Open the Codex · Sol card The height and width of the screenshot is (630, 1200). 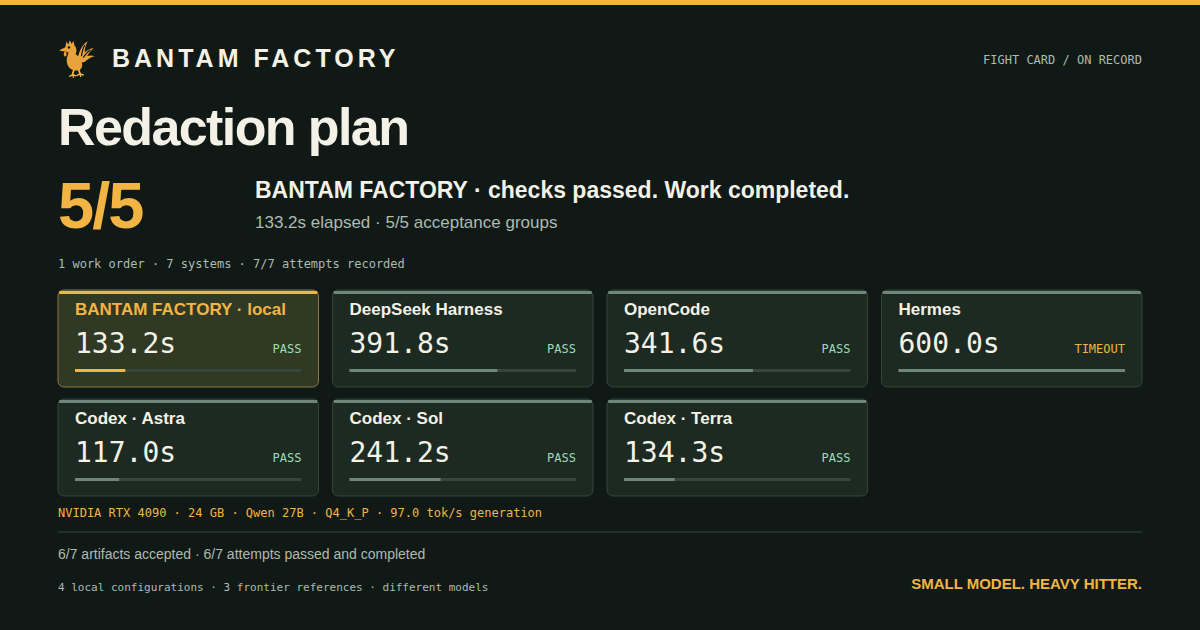(462, 448)
